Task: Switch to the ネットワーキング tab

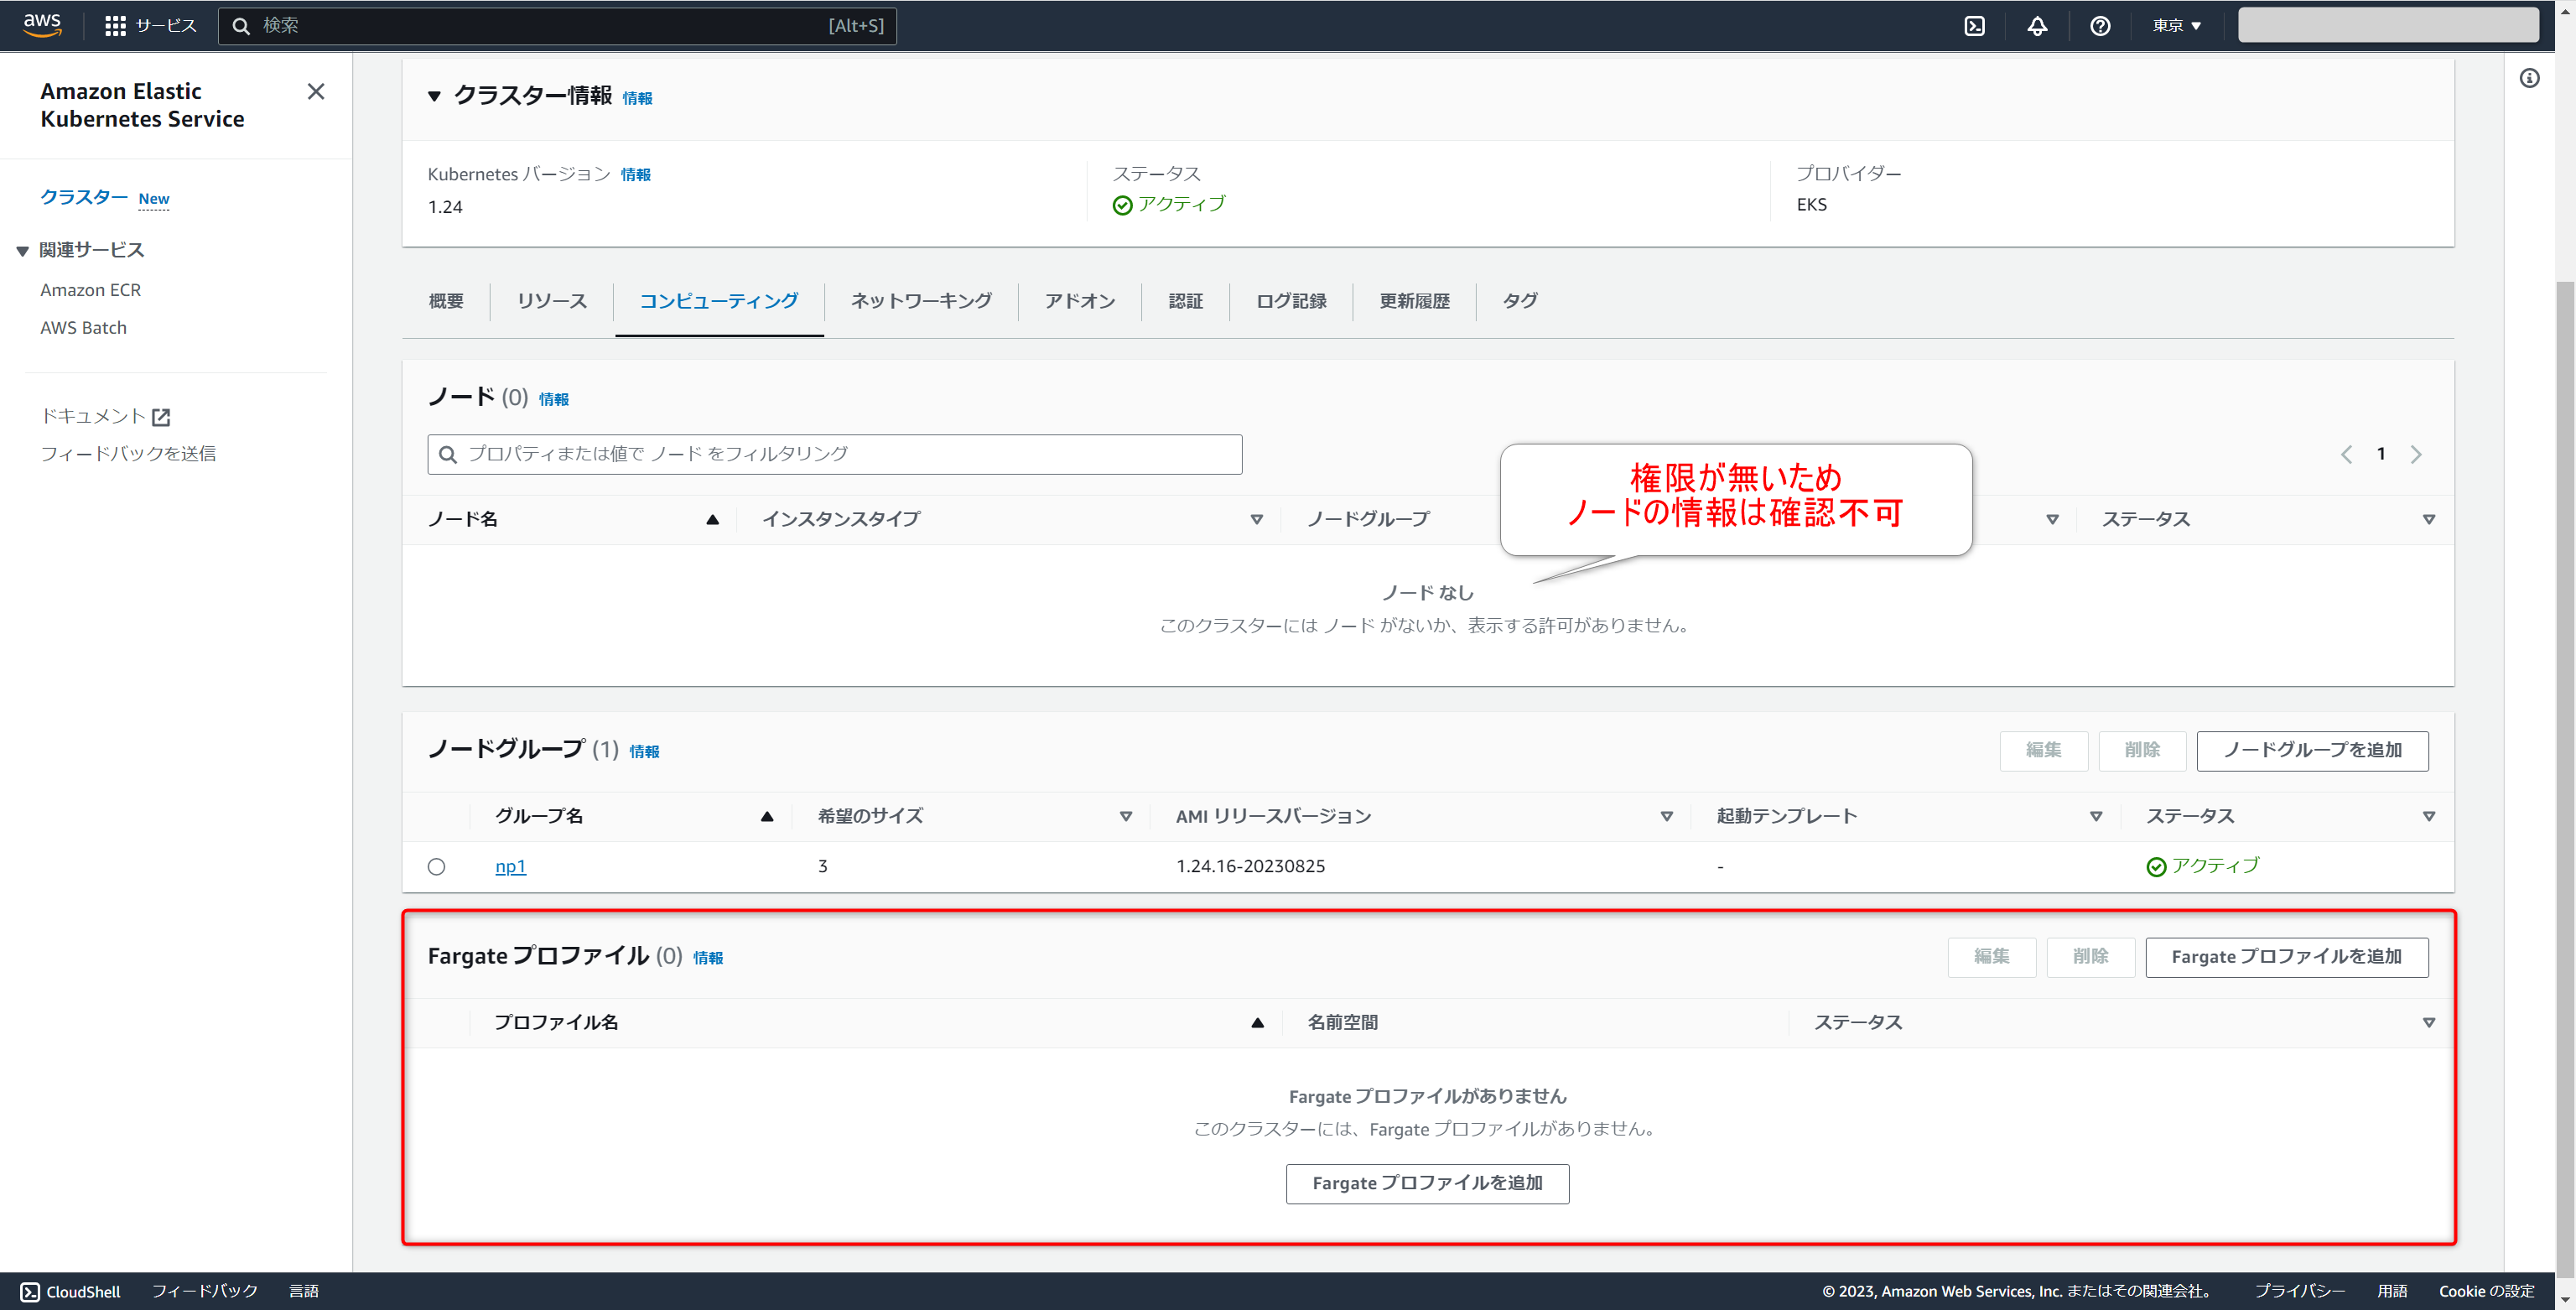Action: click(x=920, y=301)
